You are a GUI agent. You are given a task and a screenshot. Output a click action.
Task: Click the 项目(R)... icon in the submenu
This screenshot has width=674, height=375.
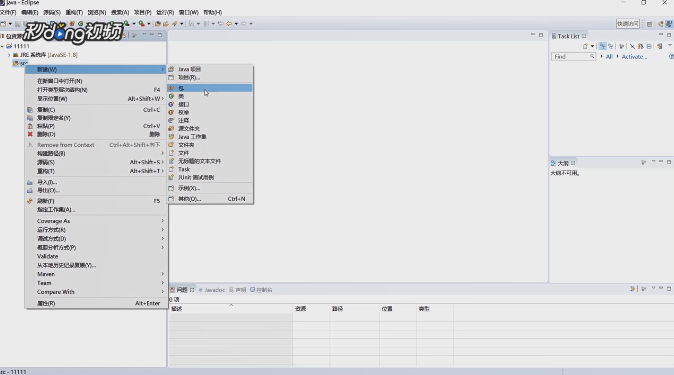click(x=171, y=77)
